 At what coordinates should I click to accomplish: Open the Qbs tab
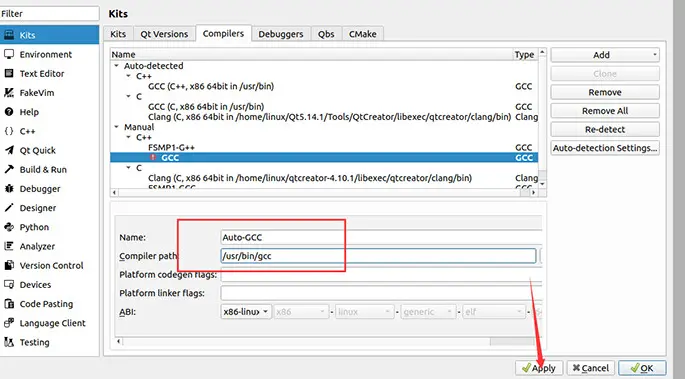[326, 34]
